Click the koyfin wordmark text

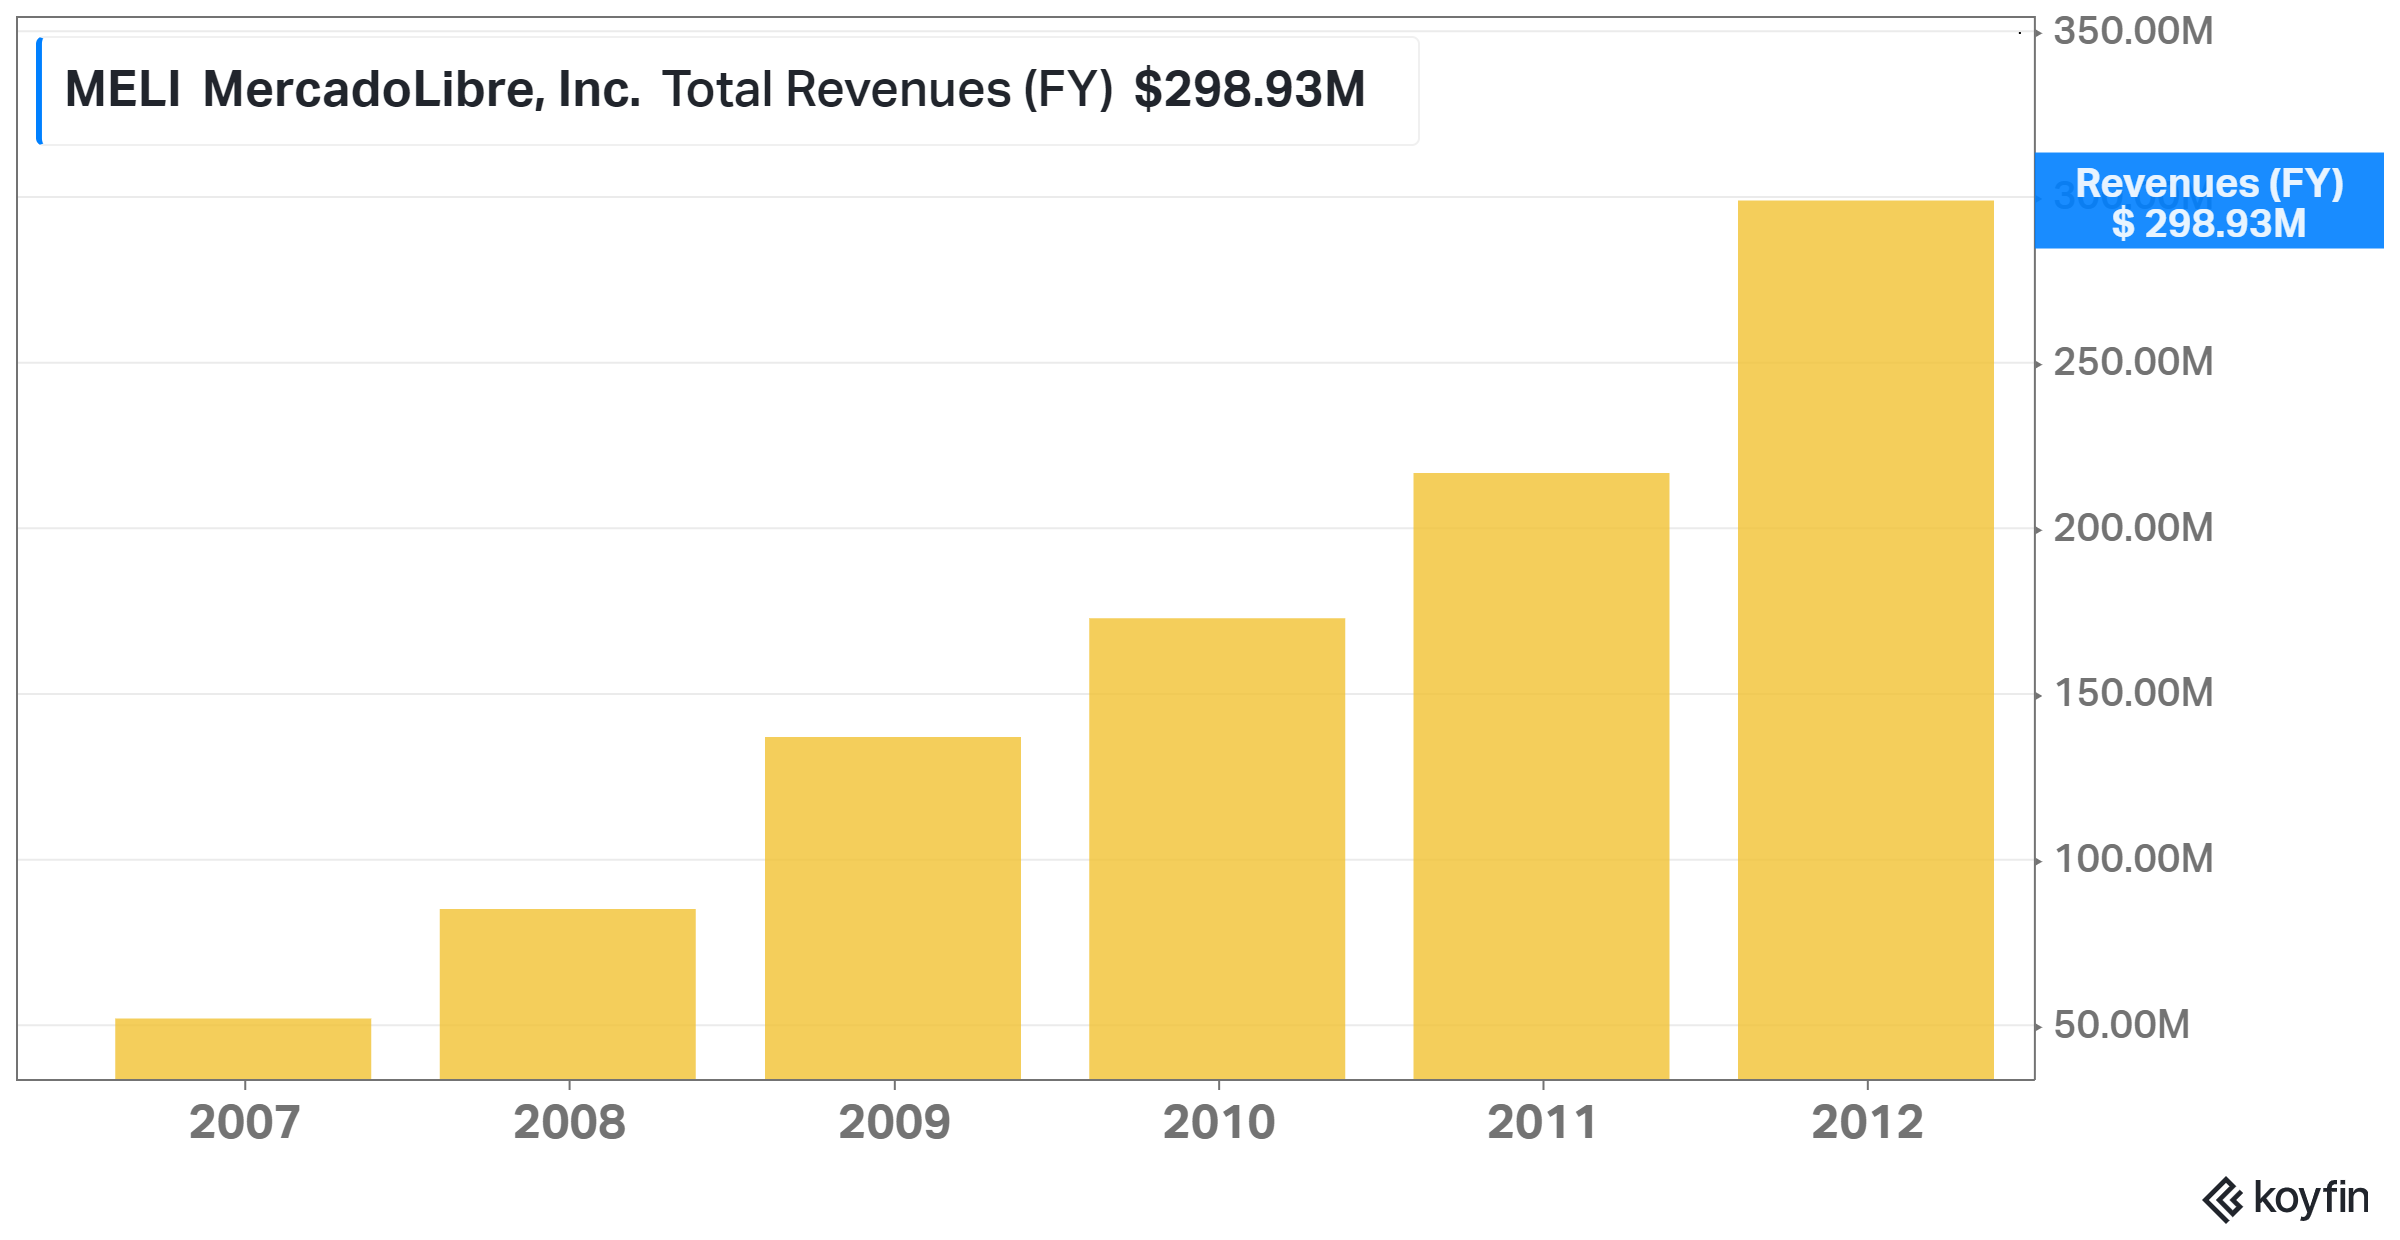point(2311,1198)
